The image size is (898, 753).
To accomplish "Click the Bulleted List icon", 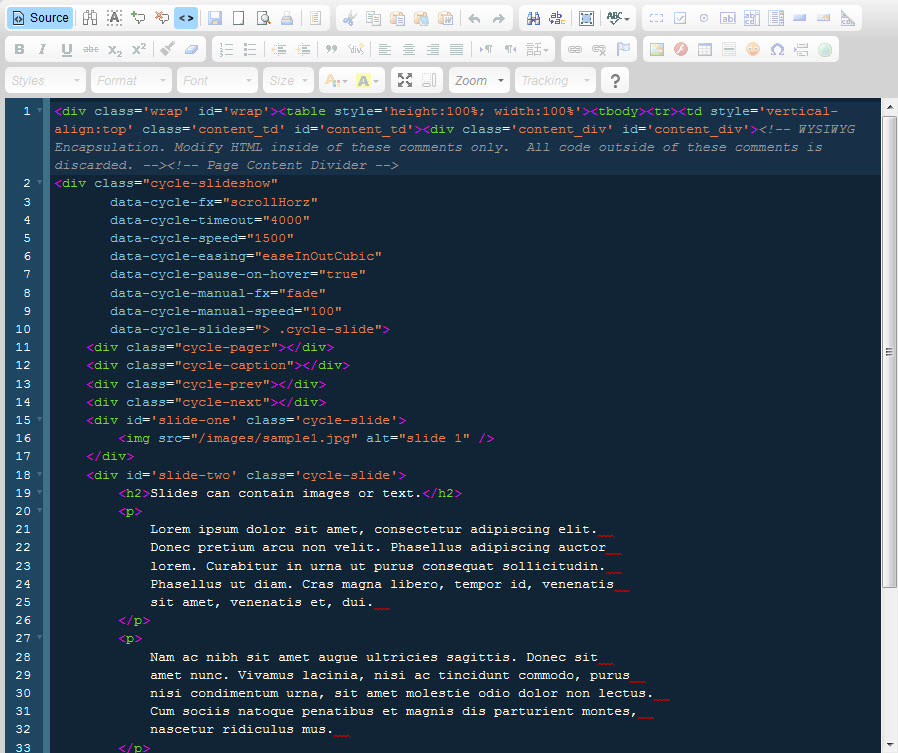I will (x=250, y=49).
